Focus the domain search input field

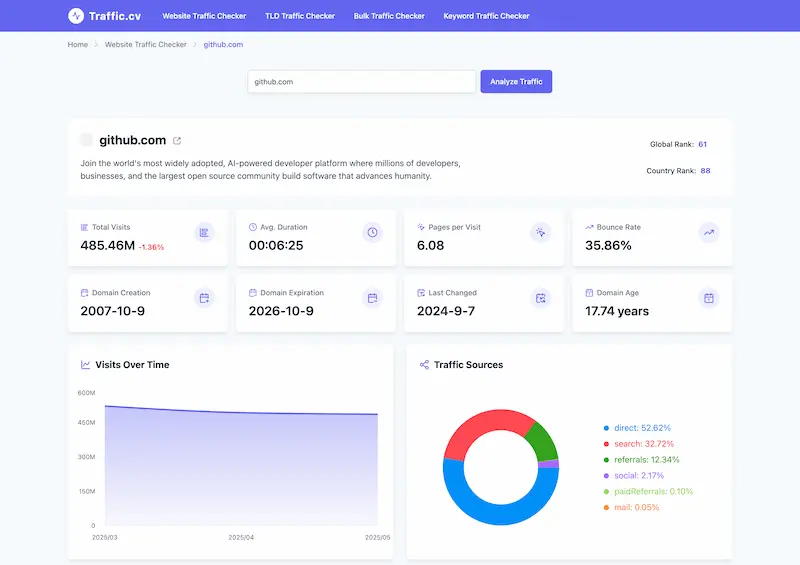(x=362, y=82)
